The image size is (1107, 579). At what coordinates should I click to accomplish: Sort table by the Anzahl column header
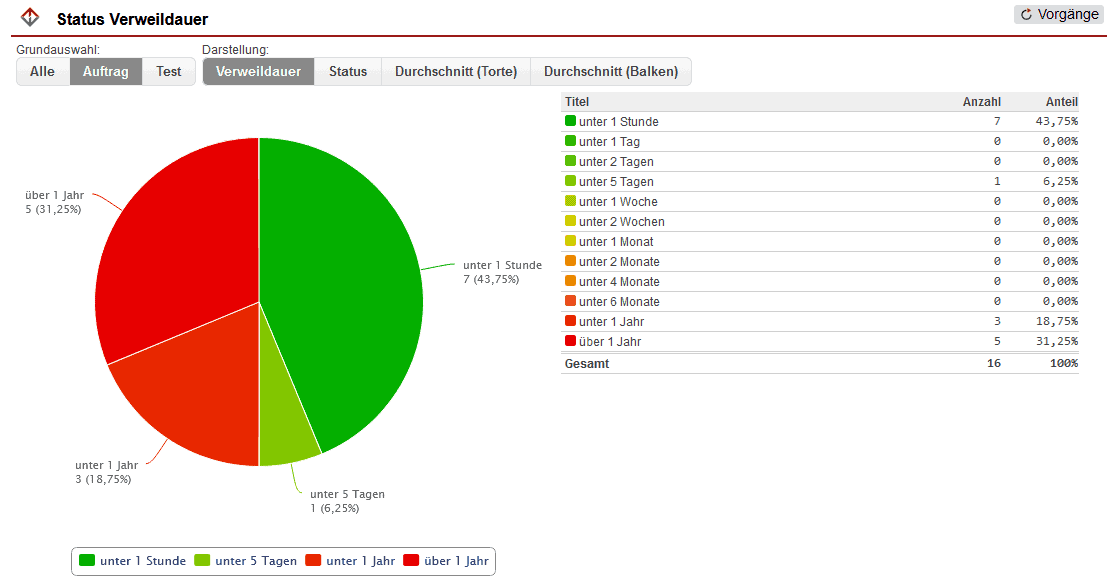pos(981,102)
